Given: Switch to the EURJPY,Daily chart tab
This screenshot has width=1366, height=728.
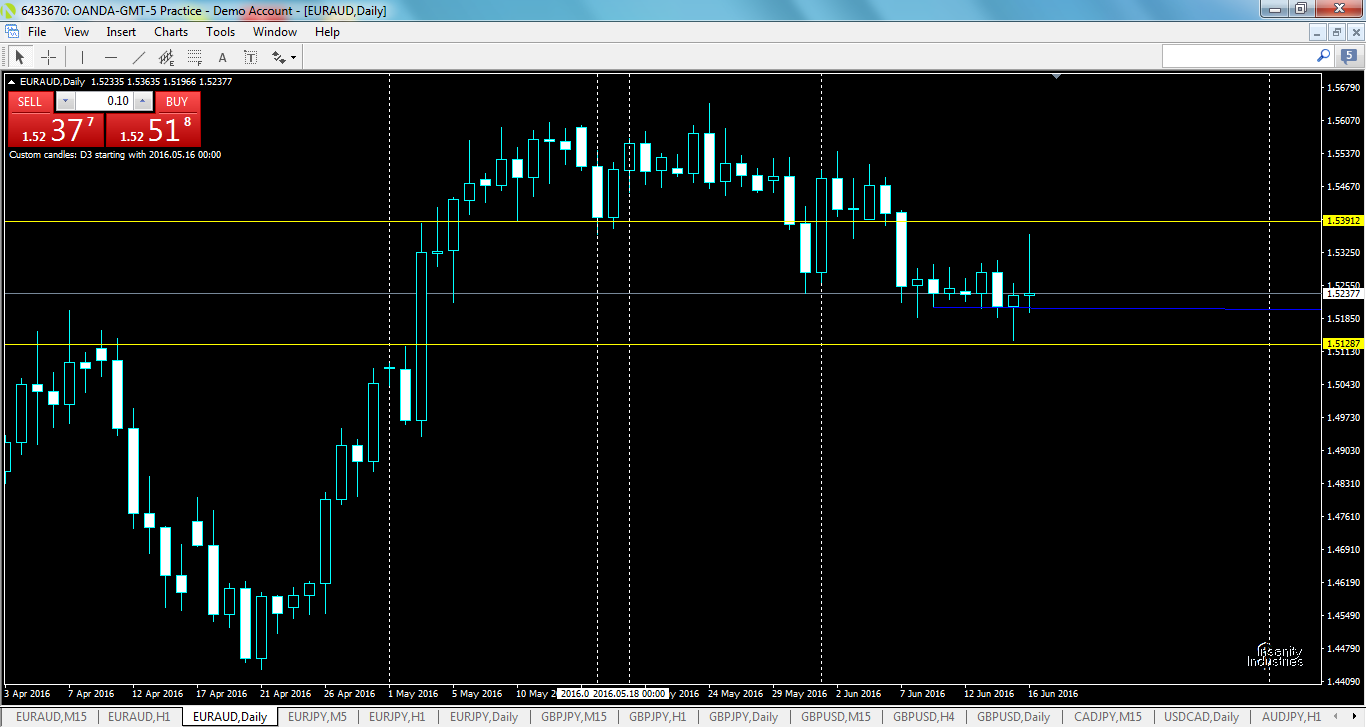Looking at the screenshot, I should tap(482, 717).
